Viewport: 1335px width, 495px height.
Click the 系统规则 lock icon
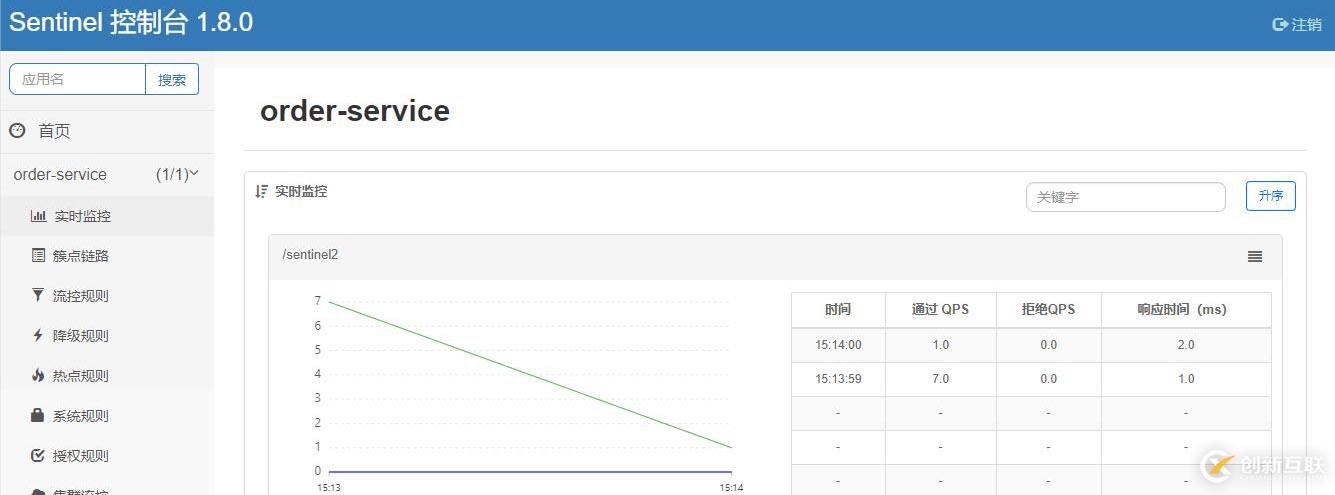[x=38, y=415]
